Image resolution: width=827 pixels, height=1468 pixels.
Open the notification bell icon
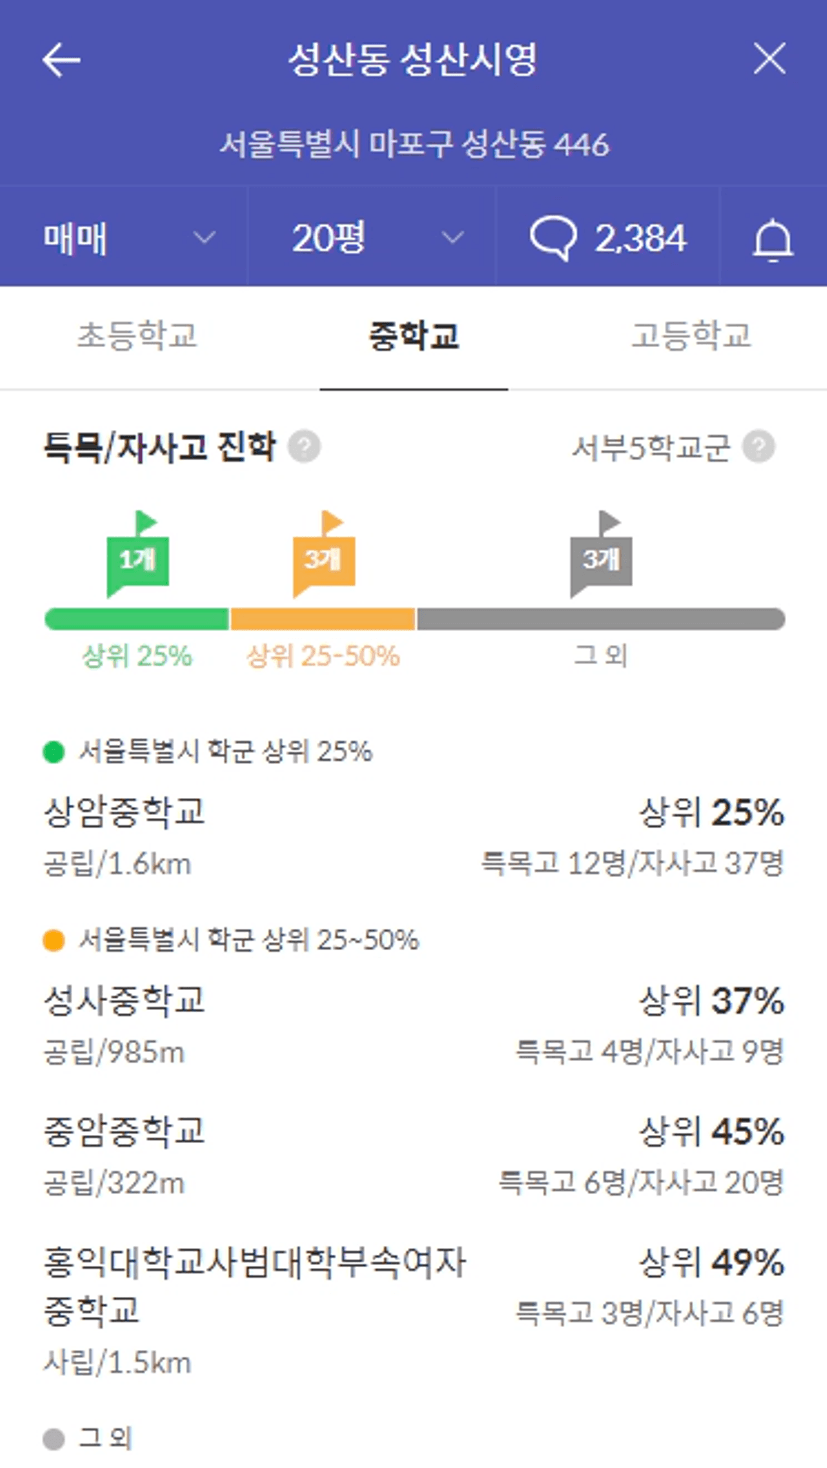(x=773, y=239)
